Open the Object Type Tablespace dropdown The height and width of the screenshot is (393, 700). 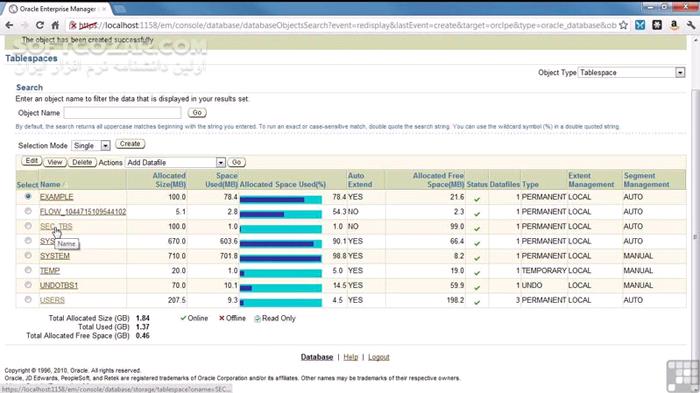(x=631, y=72)
